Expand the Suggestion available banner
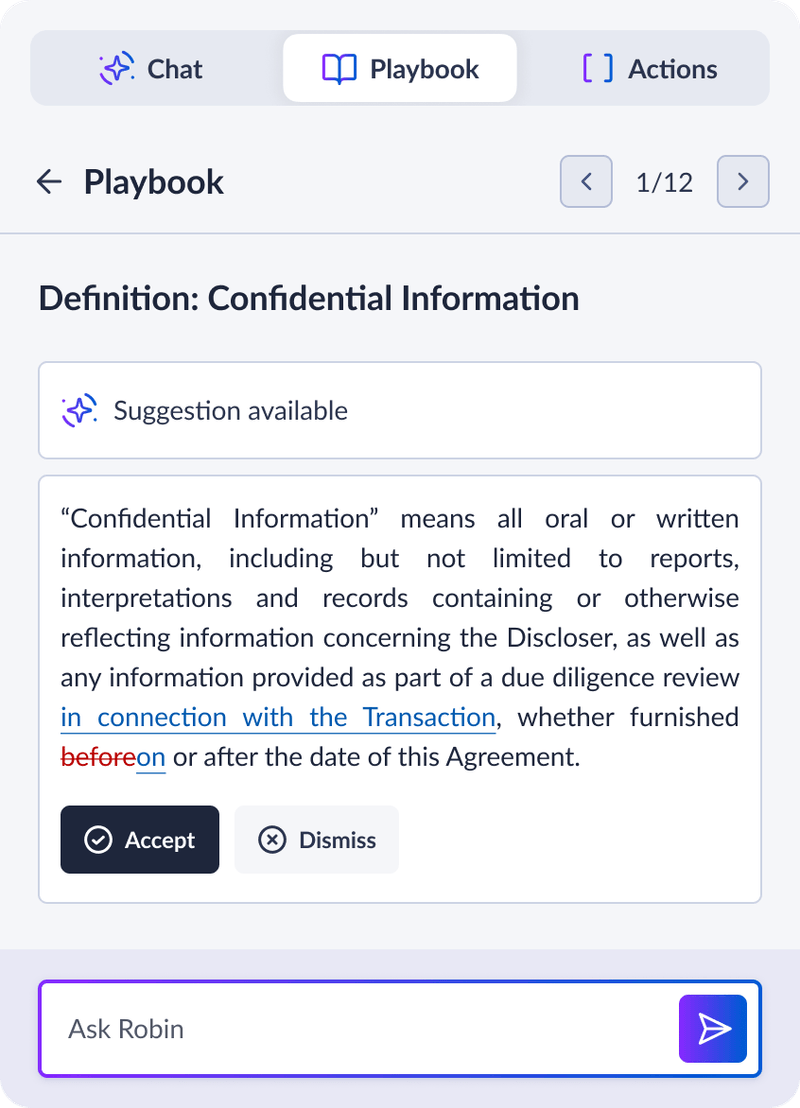This screenshot has width=800, height=1108. (400, 410)
